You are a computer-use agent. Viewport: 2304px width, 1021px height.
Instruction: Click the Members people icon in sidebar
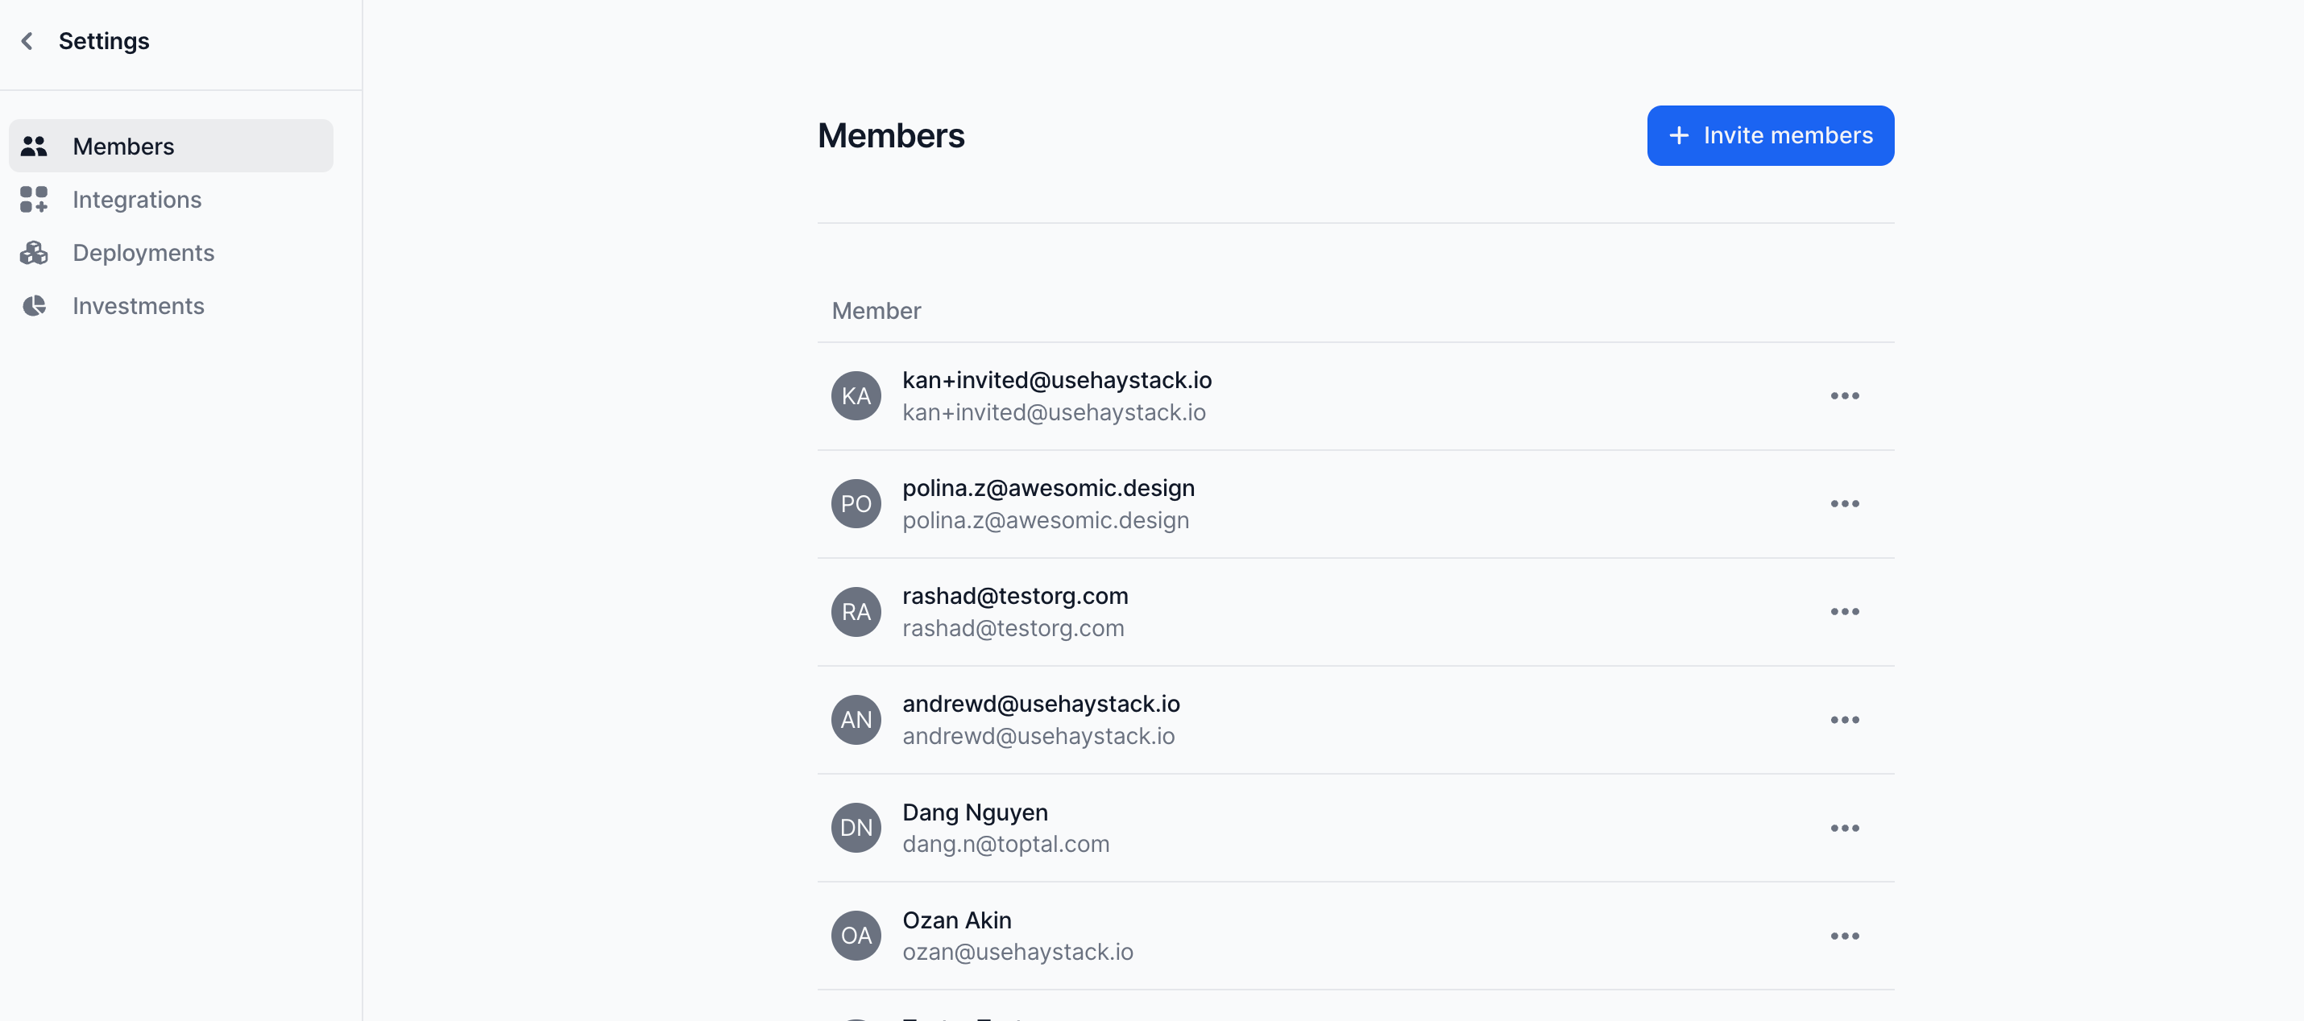pyautogui.click(x=34, y=146)
